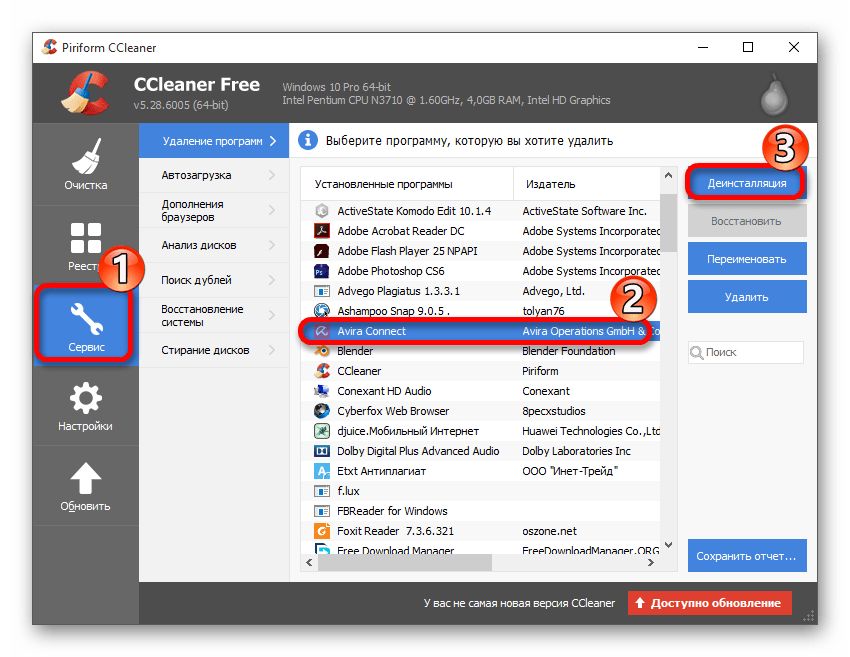Click Доступно обновление red button
Image resolution: width=850 pixels, height=657 pixels.
coord(709,603)
